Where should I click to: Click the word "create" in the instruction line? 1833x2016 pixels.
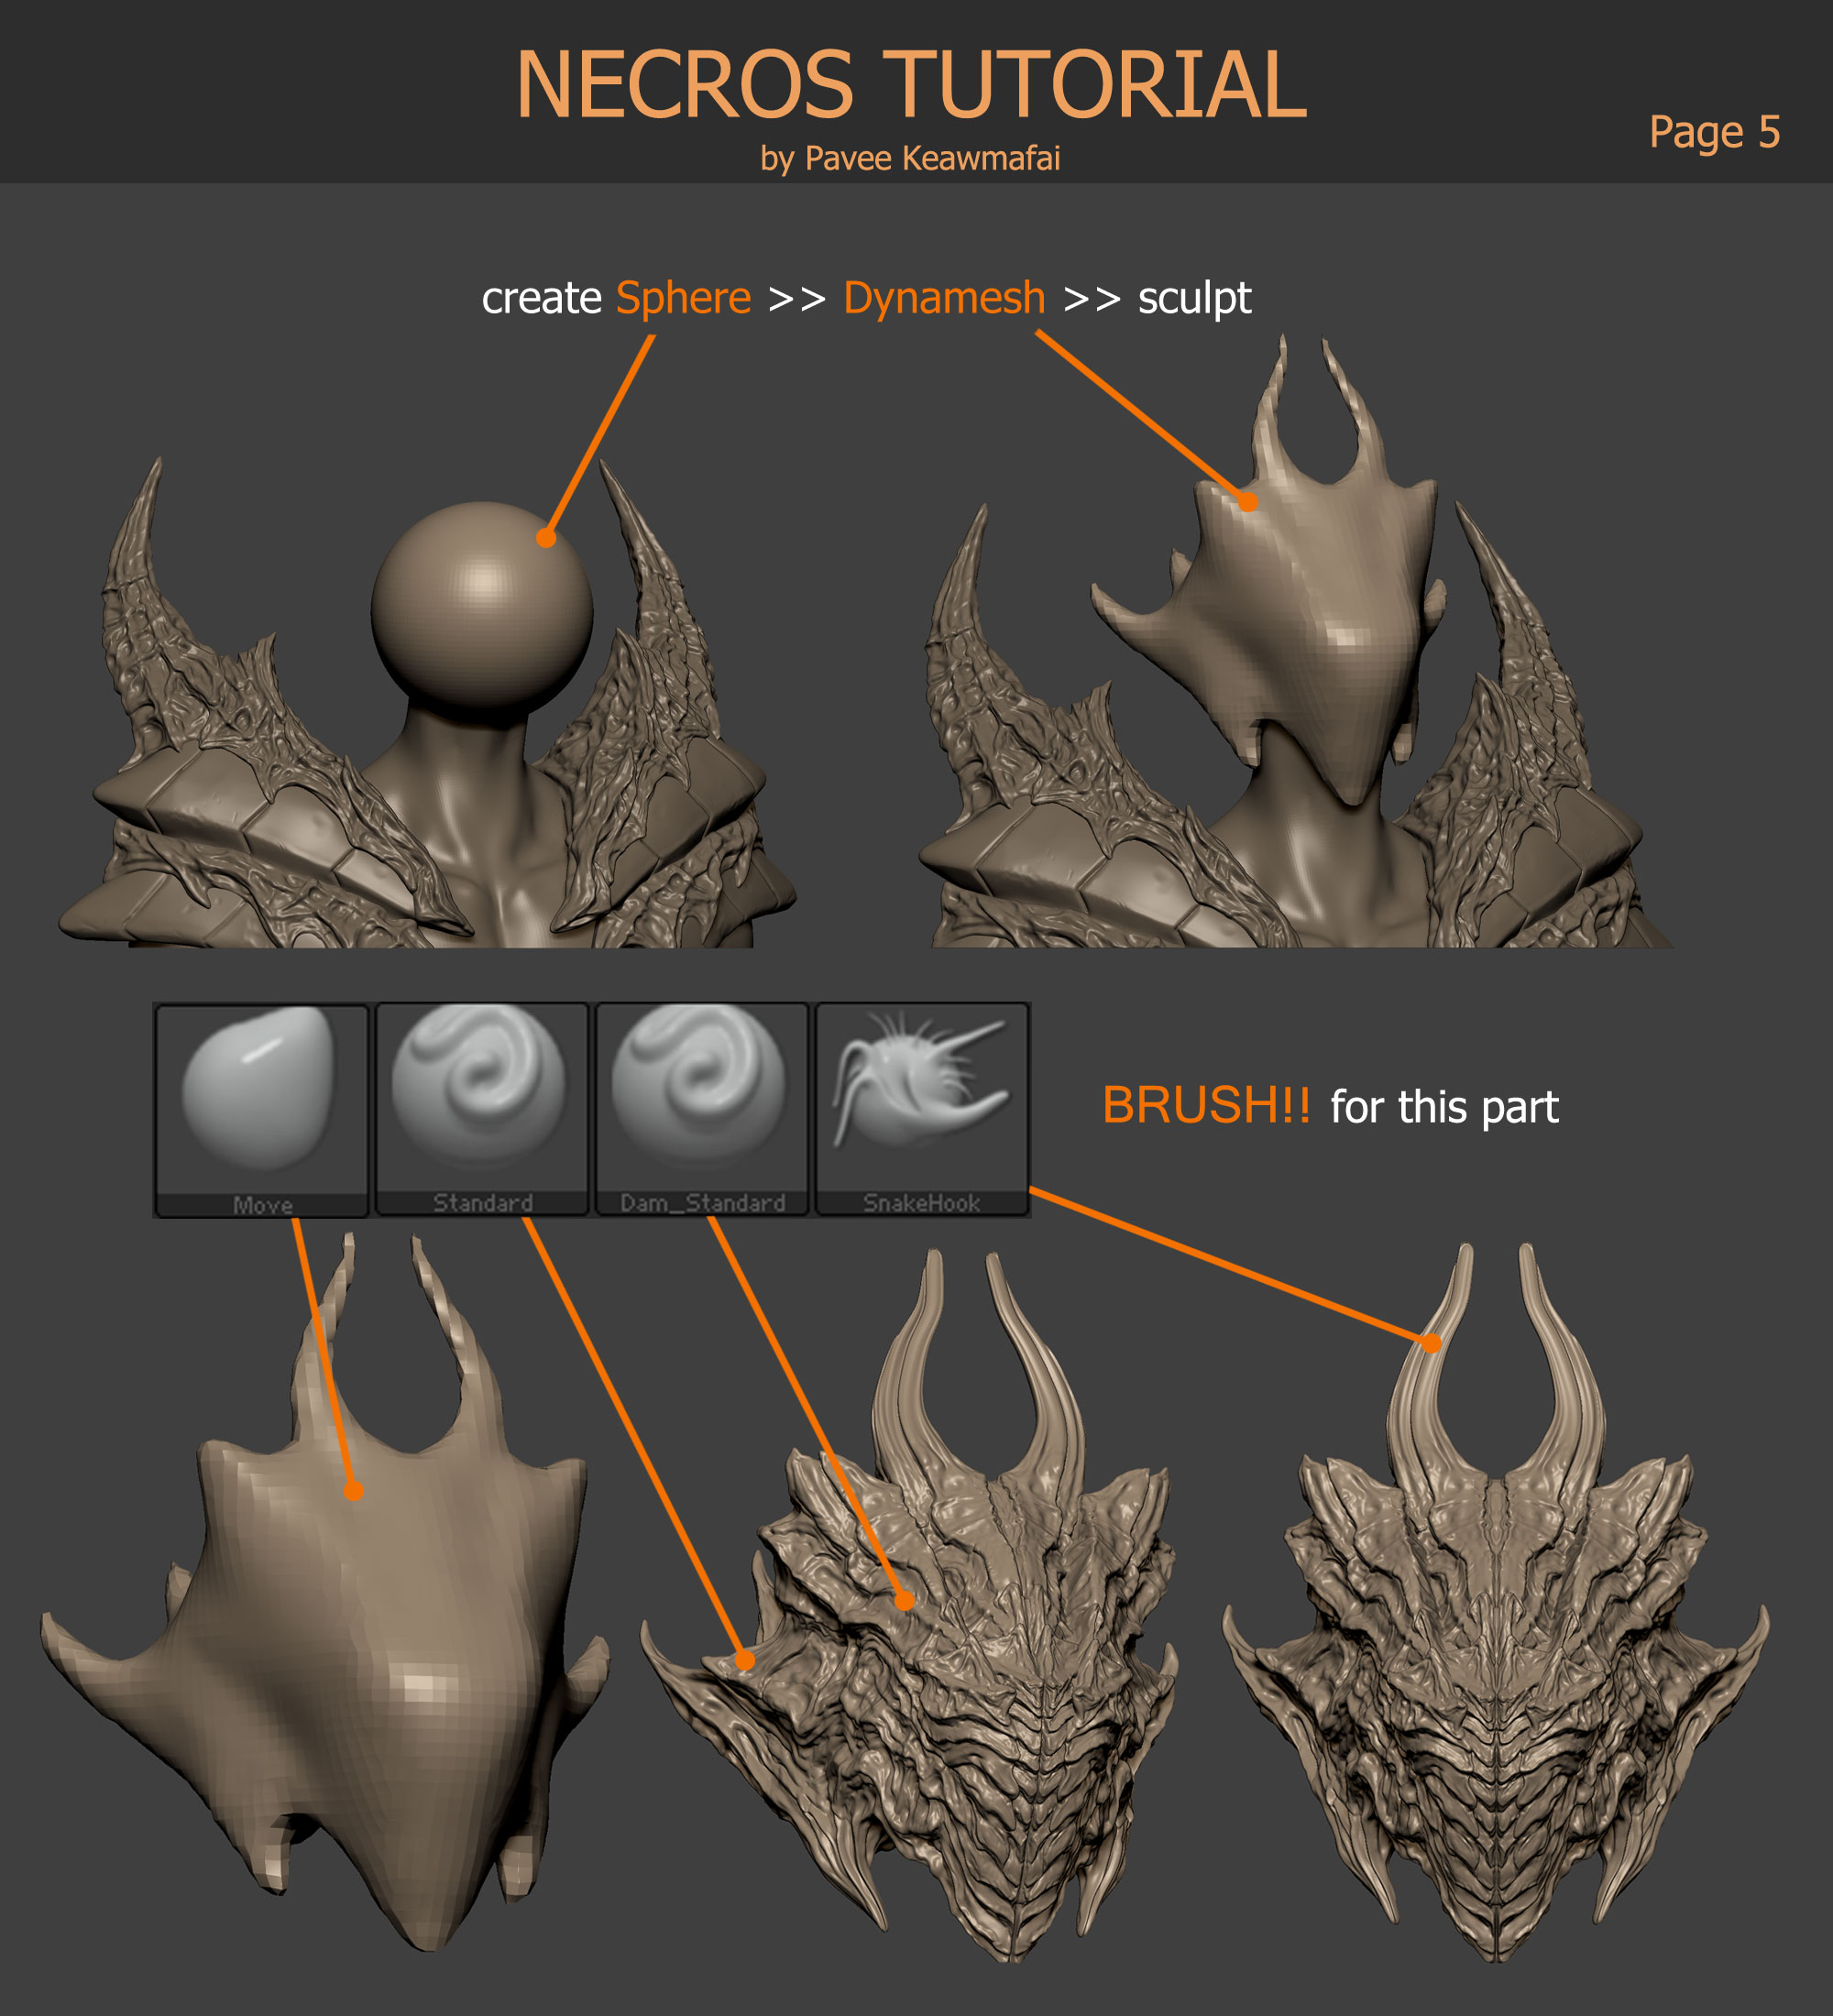click(541, 298)
